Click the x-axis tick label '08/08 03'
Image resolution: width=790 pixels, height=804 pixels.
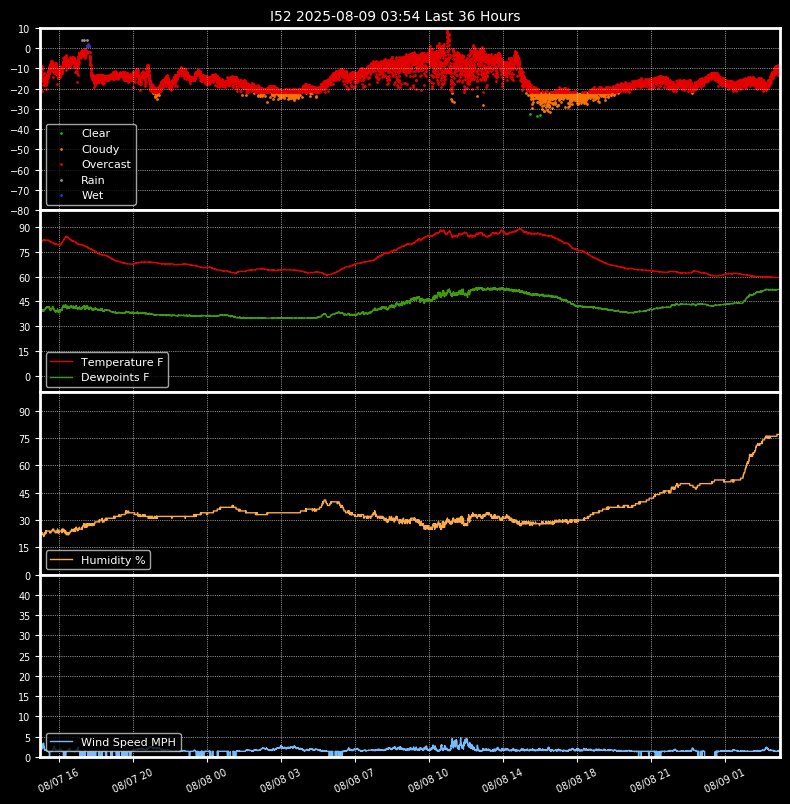(280, 780)
